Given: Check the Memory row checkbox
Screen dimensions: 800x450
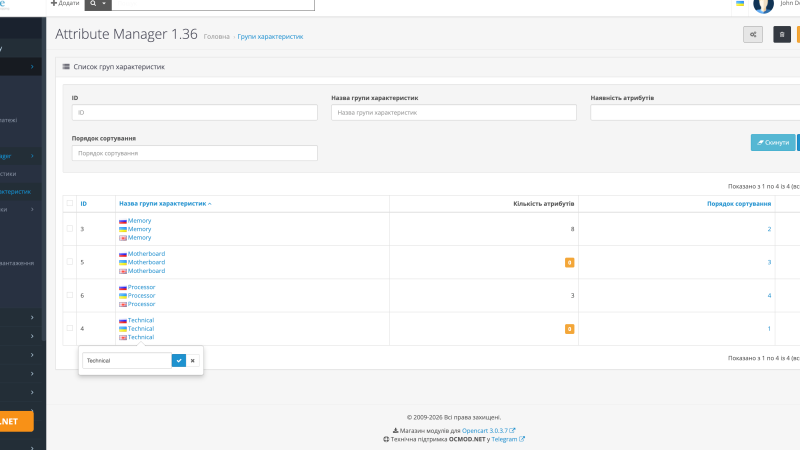Looking at the screenshot, I should pos(70,229).
